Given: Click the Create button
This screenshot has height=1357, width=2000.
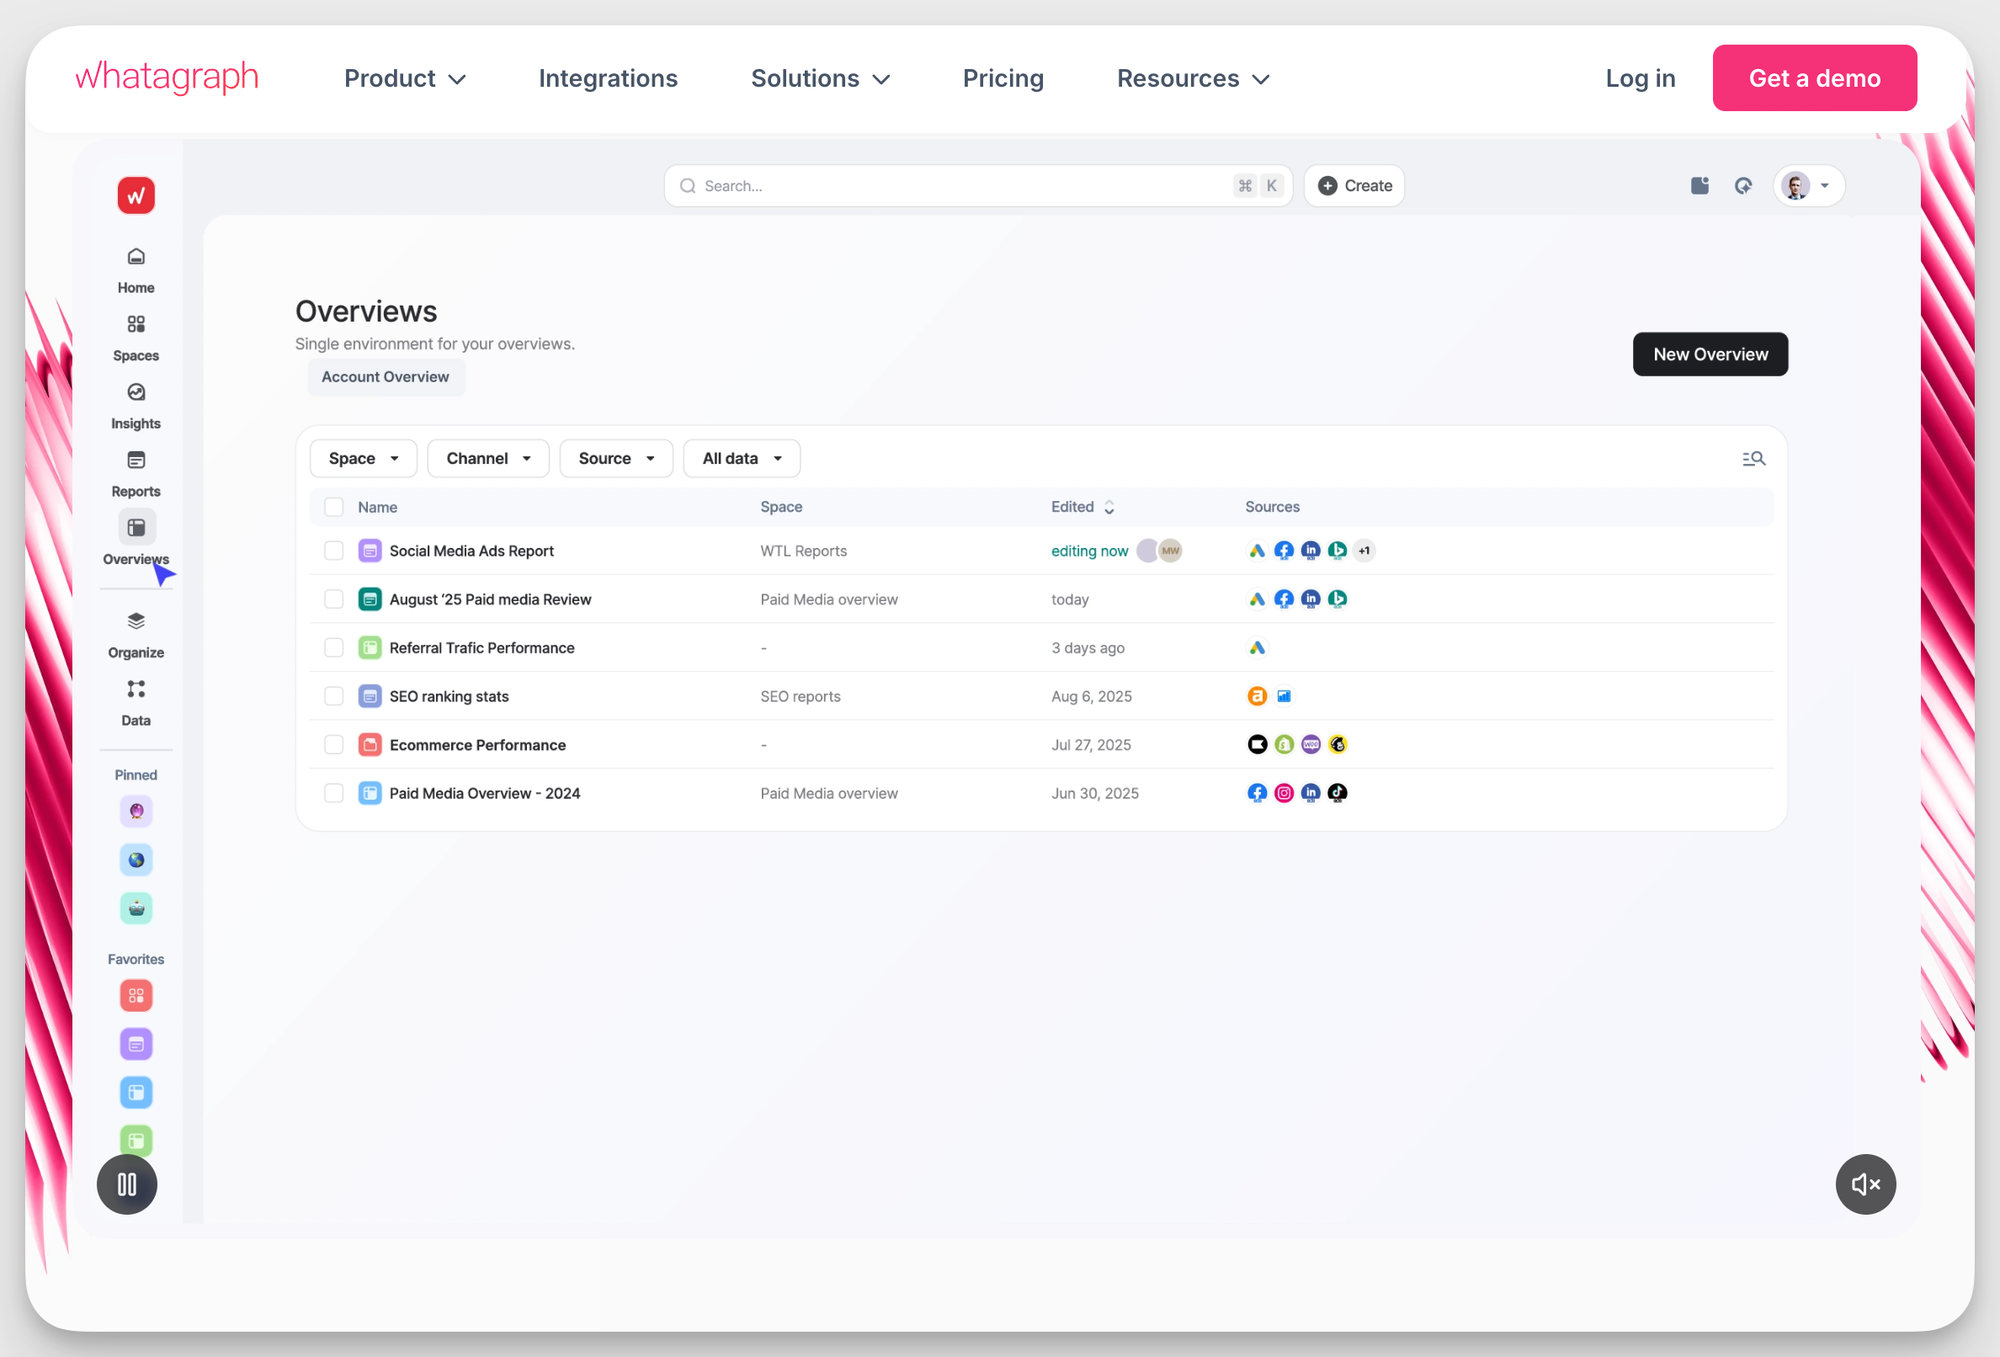Looking at the screenshot, I should pyautogui.click(x=1354, y=186).
